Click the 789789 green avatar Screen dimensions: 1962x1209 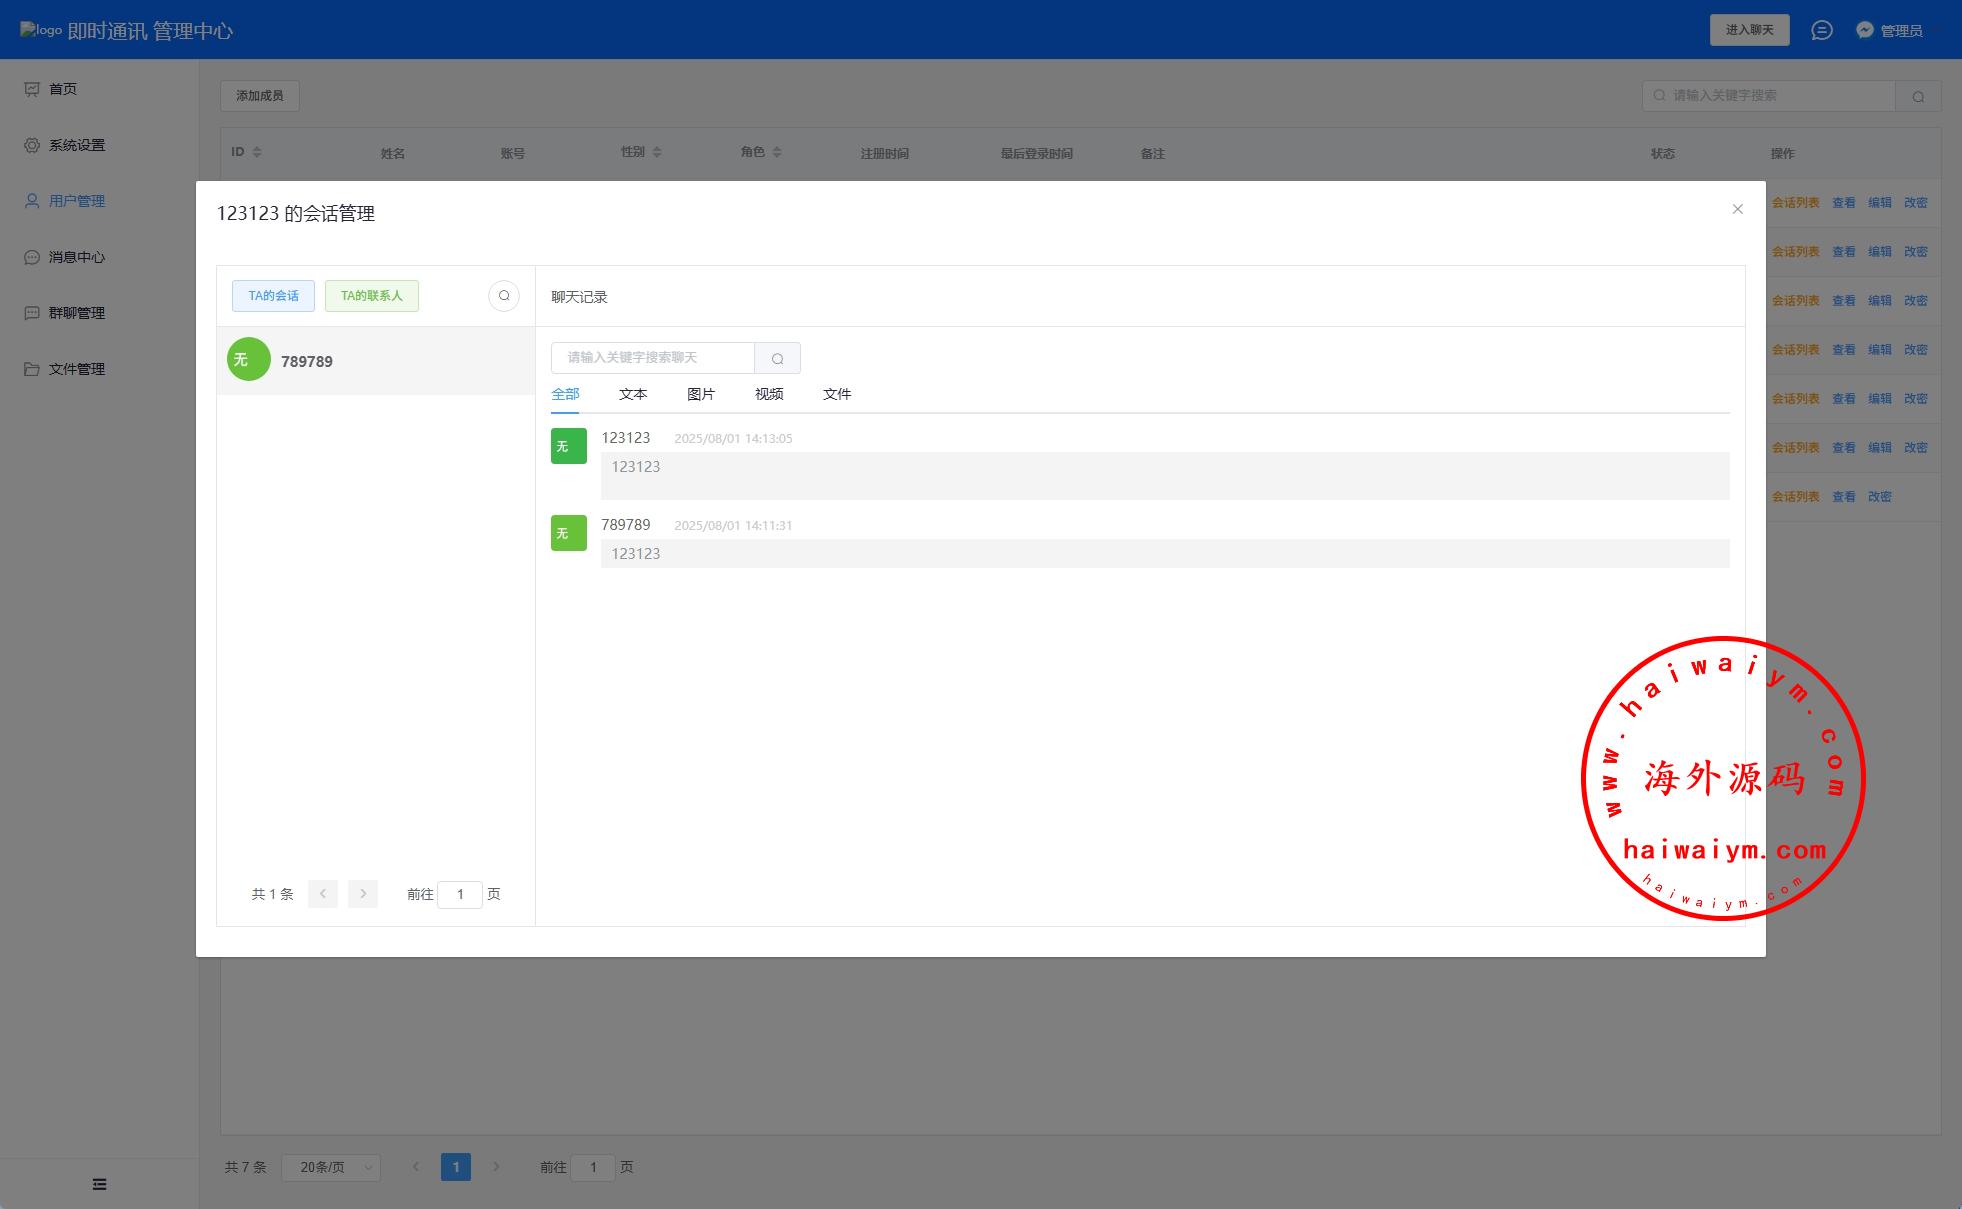[x=249, y=360]
